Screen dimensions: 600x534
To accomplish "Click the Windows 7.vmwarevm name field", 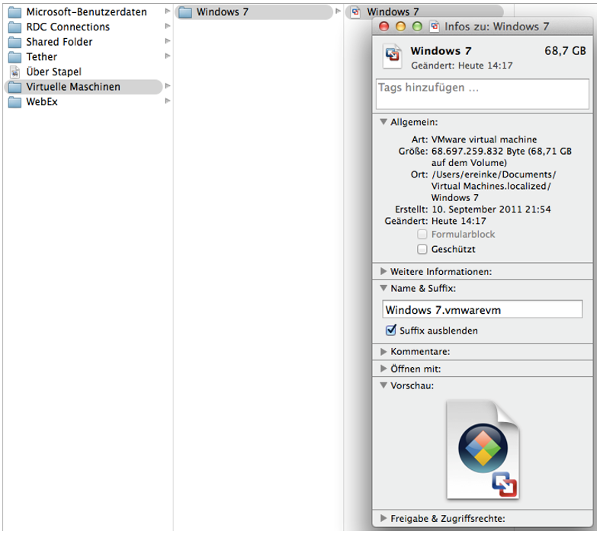I will point(482,310).
